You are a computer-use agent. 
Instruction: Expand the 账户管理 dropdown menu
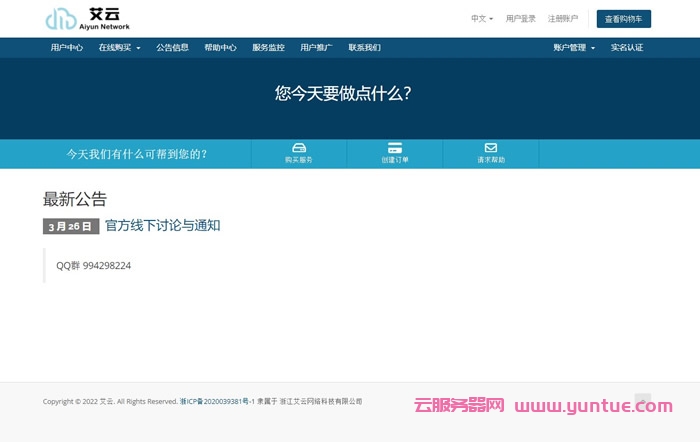[574, 47]
